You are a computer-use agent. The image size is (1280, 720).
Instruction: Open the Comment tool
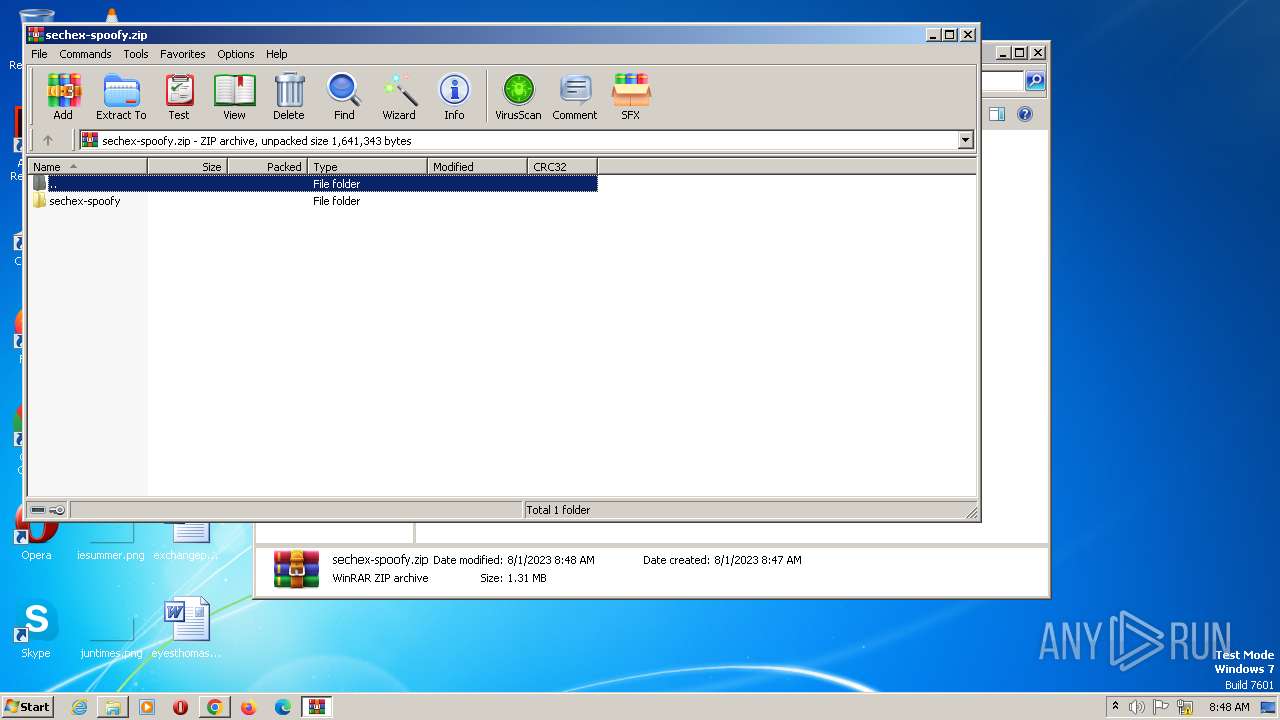pos(575,97)
